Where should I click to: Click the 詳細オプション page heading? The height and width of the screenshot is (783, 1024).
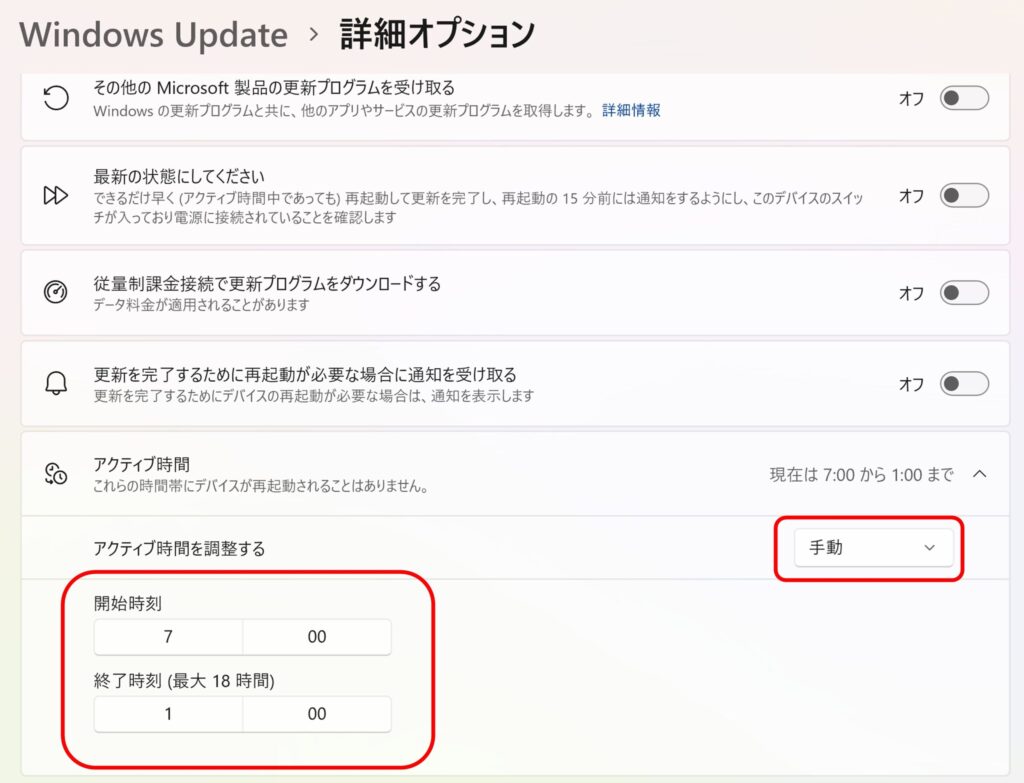coord(438,35)
